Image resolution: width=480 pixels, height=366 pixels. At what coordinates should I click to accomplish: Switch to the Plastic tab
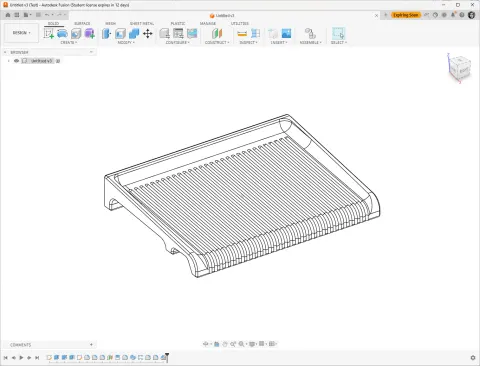[178, 23]
